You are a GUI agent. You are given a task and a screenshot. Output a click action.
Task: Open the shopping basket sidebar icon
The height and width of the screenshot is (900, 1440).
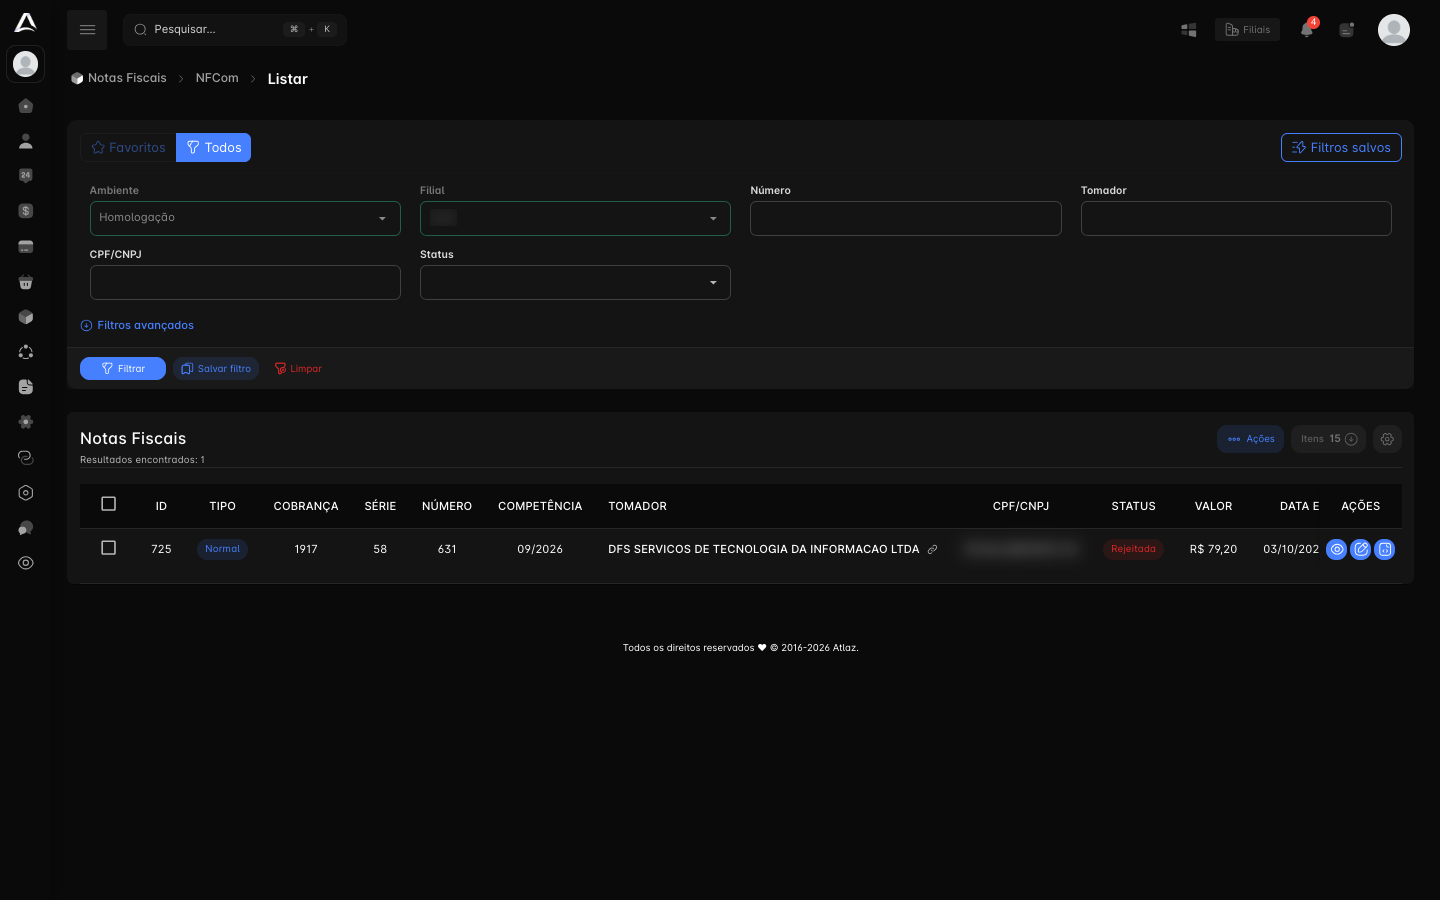point(26,282)
